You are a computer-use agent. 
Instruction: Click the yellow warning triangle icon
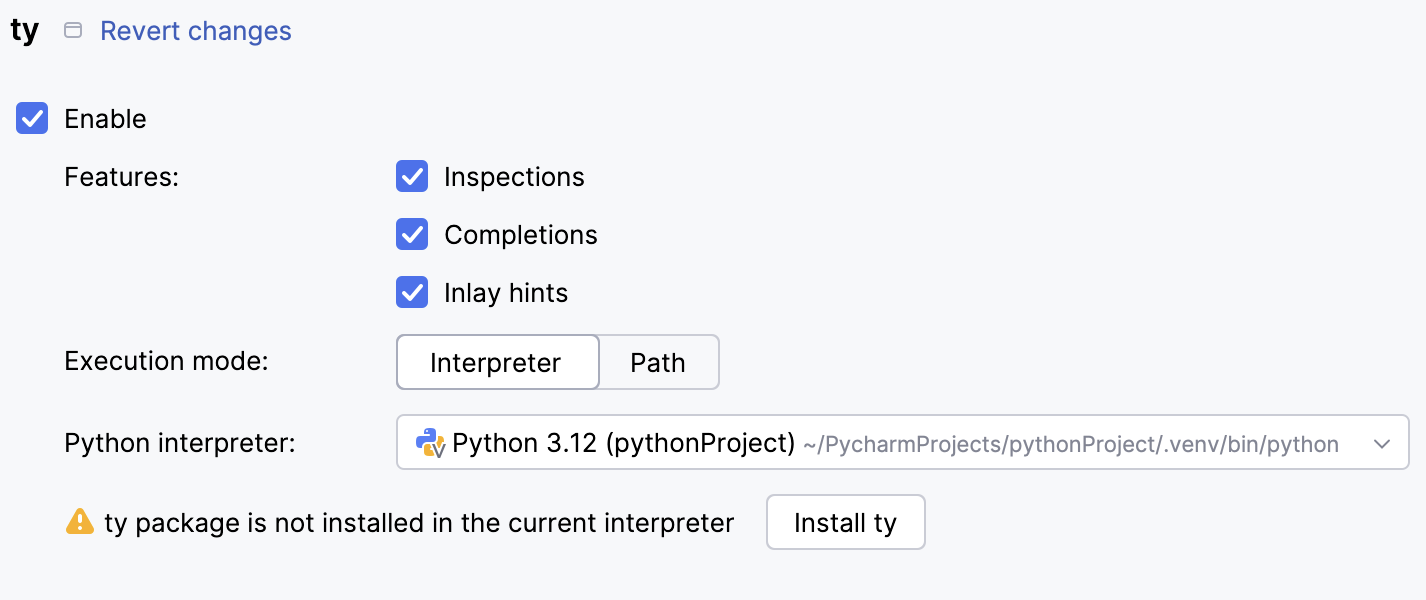[80, 522]
